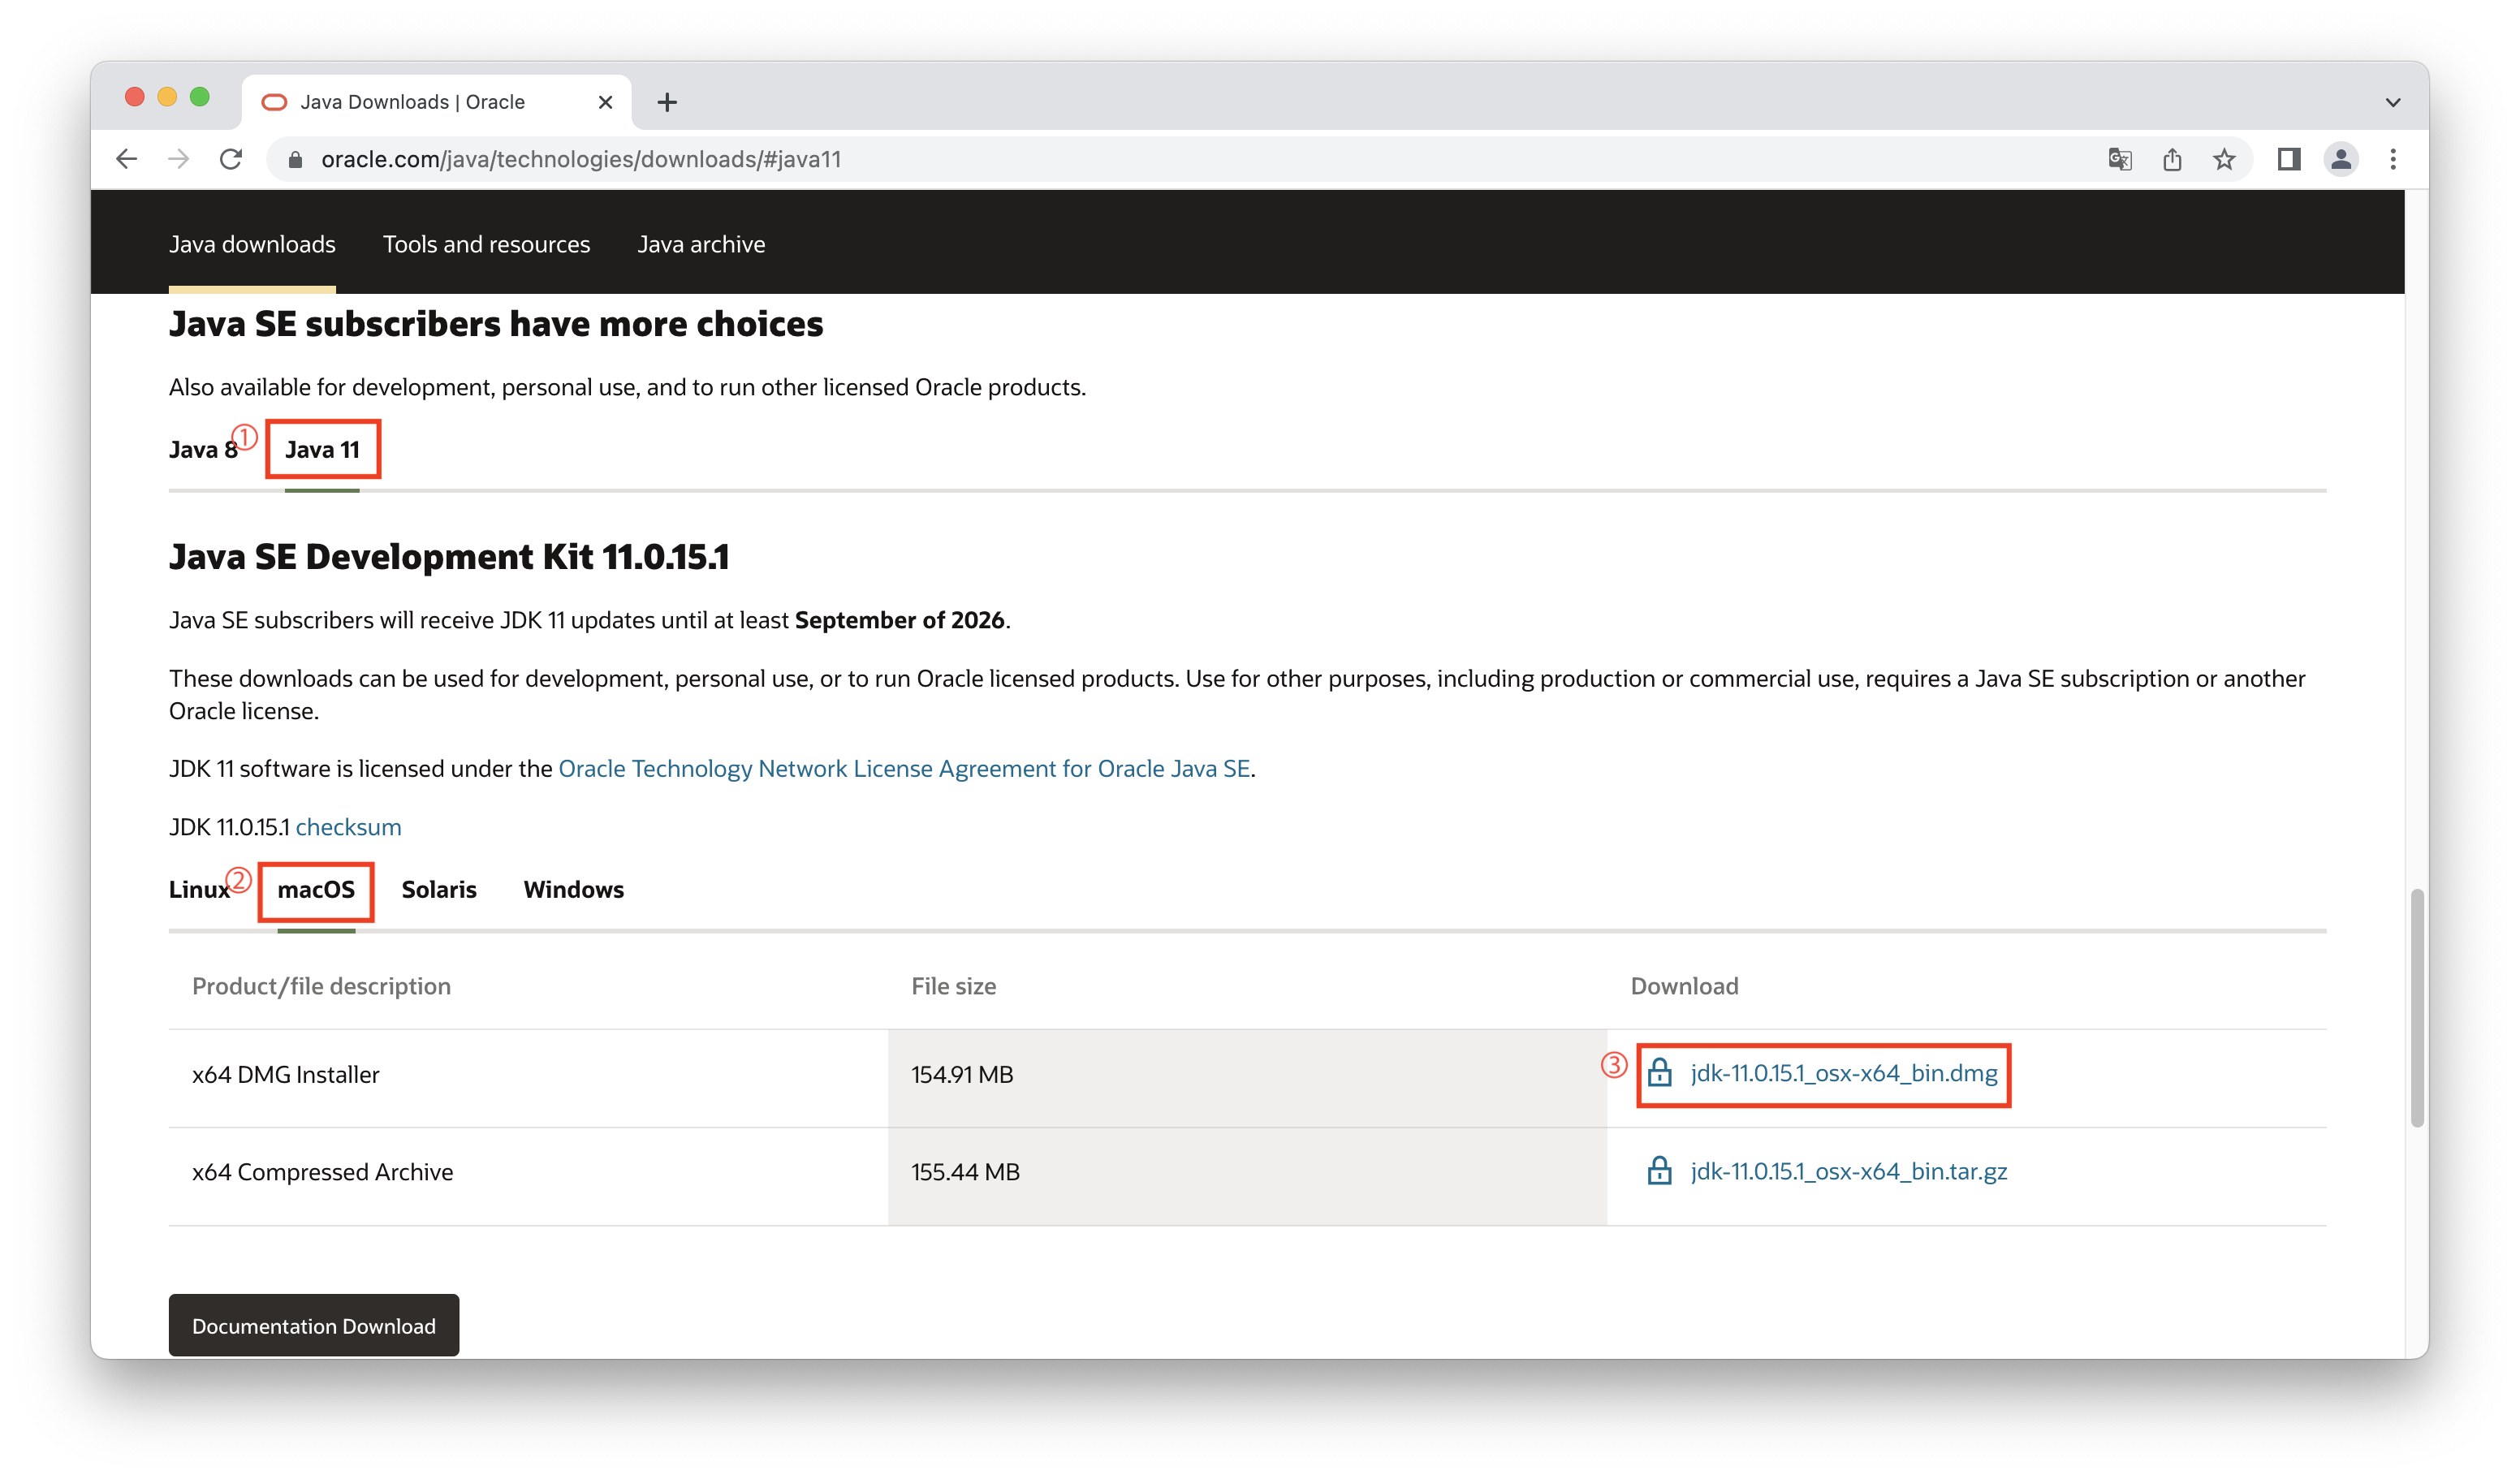Click the Java SE Development Kit 11.0.15.1 heading
The width and height of the screenshot is (2520, 1479).
click(x=449, y=556)
